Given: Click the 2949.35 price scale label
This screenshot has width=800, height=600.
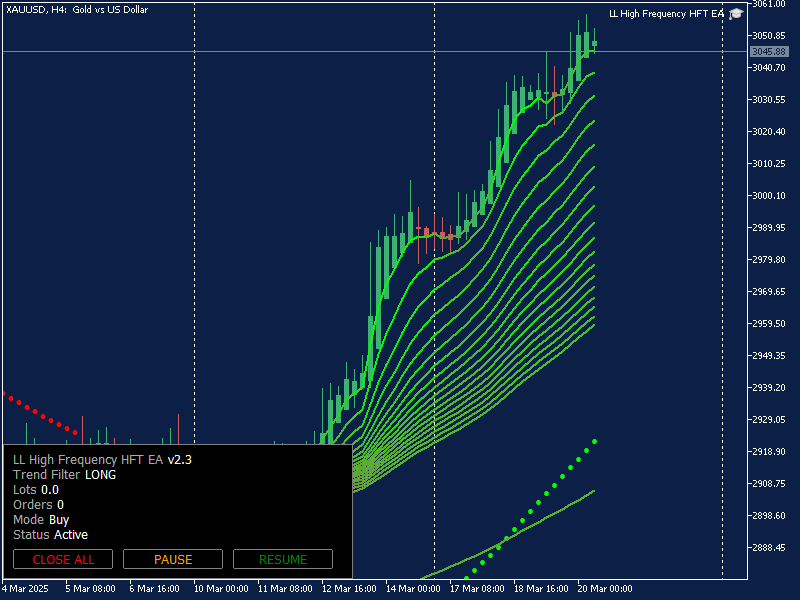Looking at the screenshot, I should [x=769, y=356].
